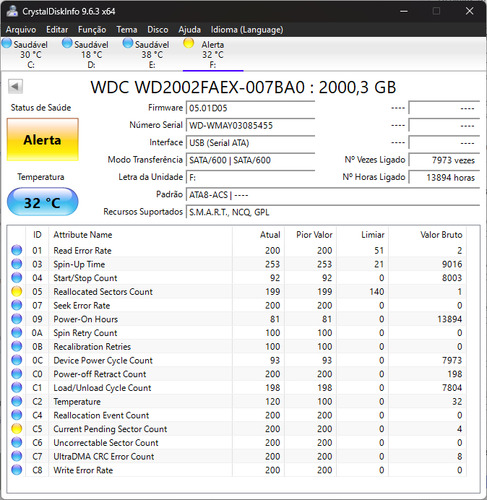Click the Firmware field 05.01D05
487x500 pixels.
point(250,108)
